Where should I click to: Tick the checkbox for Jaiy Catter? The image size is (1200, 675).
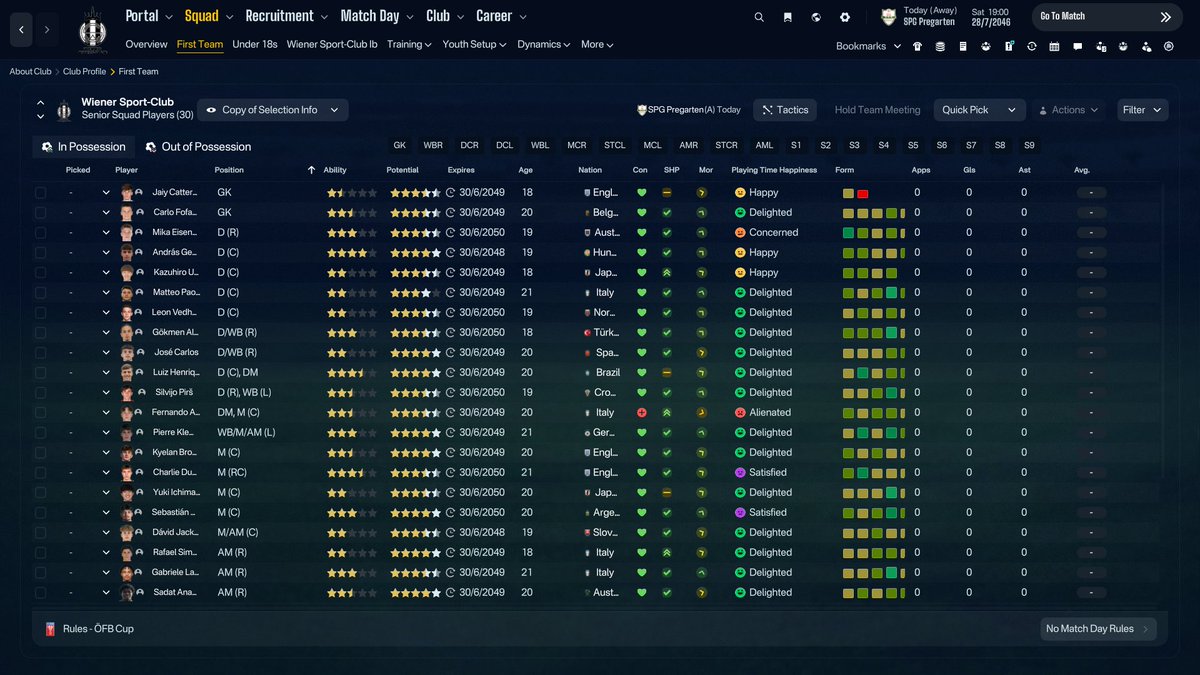40,192
